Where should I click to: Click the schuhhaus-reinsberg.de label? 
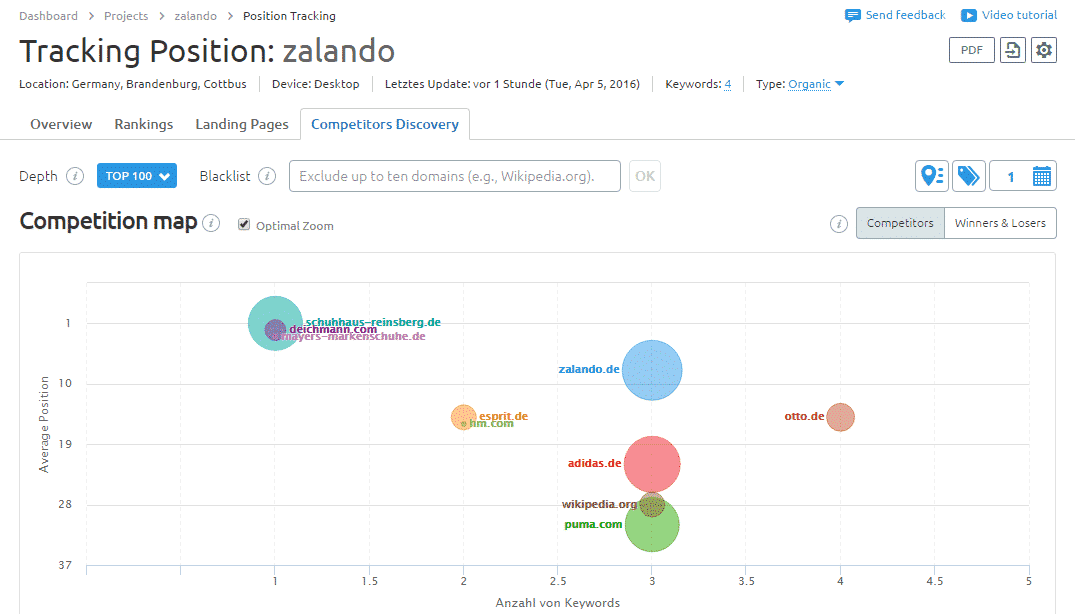pos(373,321)
